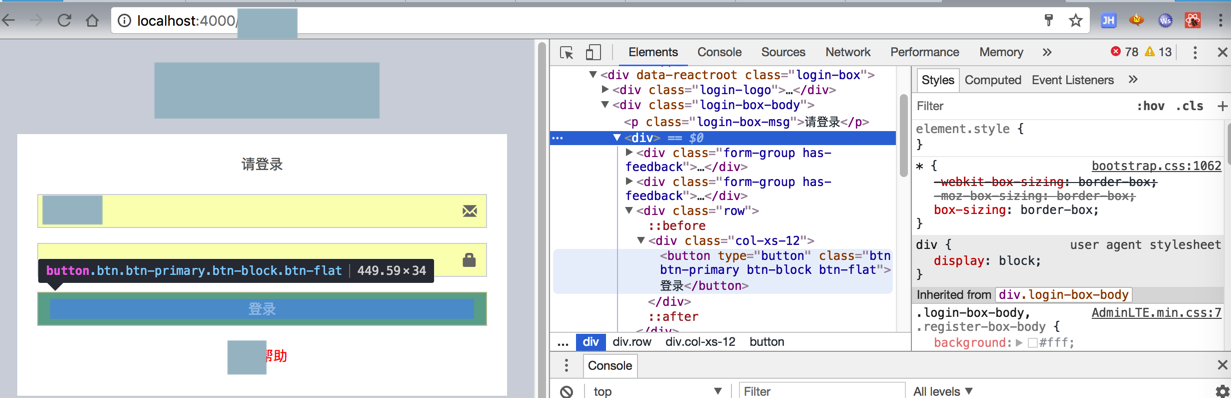This screenshot has width=1231, height=398.
Task: Click the button breadcrumb
Action: (767, 342)
